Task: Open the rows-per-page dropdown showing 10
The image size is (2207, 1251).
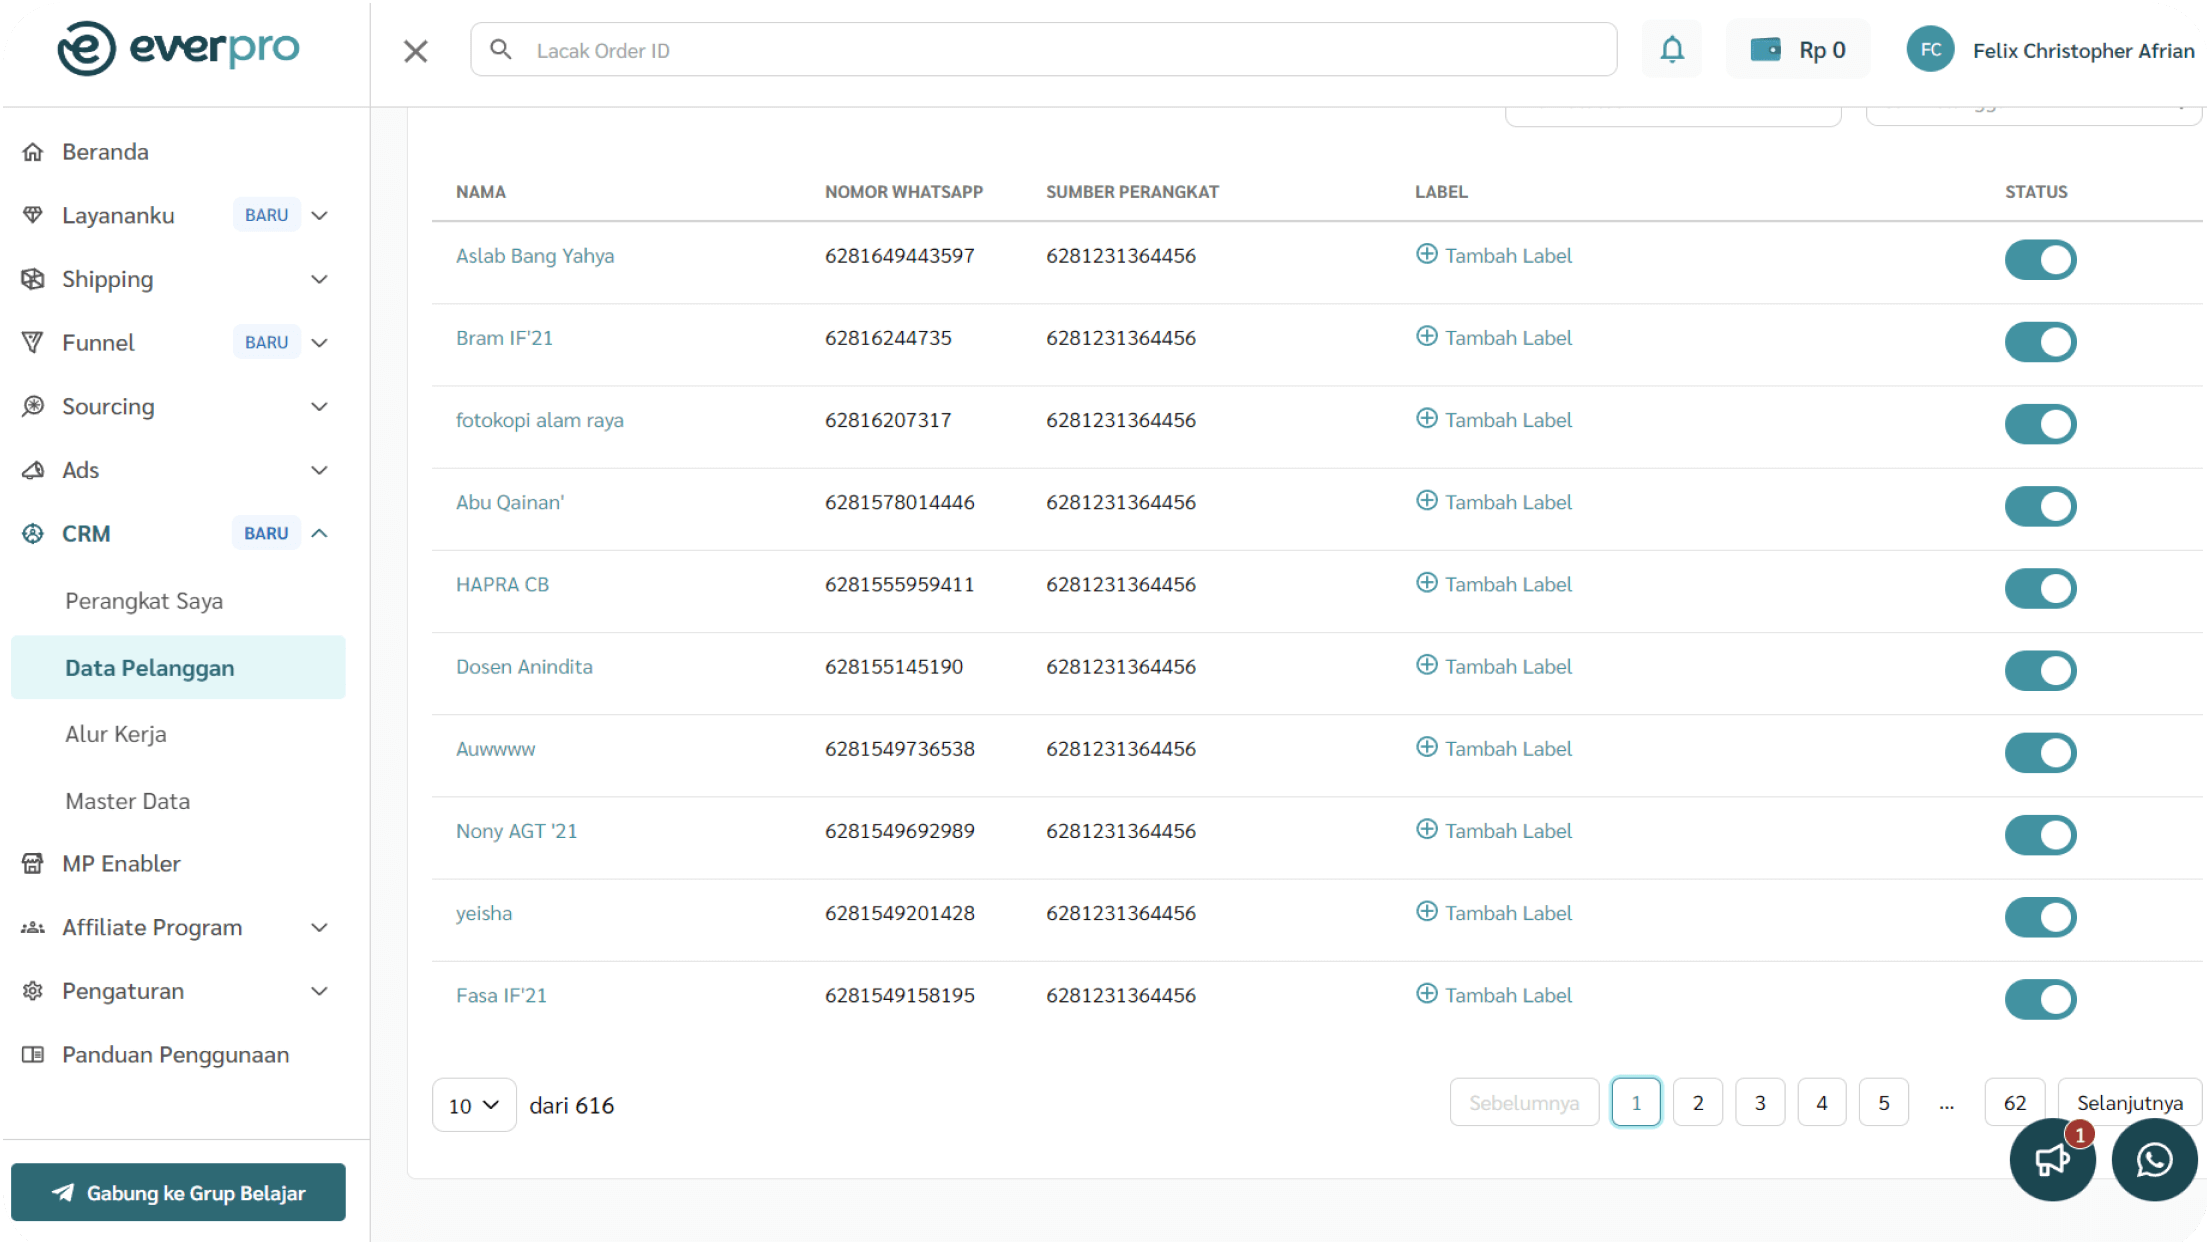Action: tap(474, 1105)
